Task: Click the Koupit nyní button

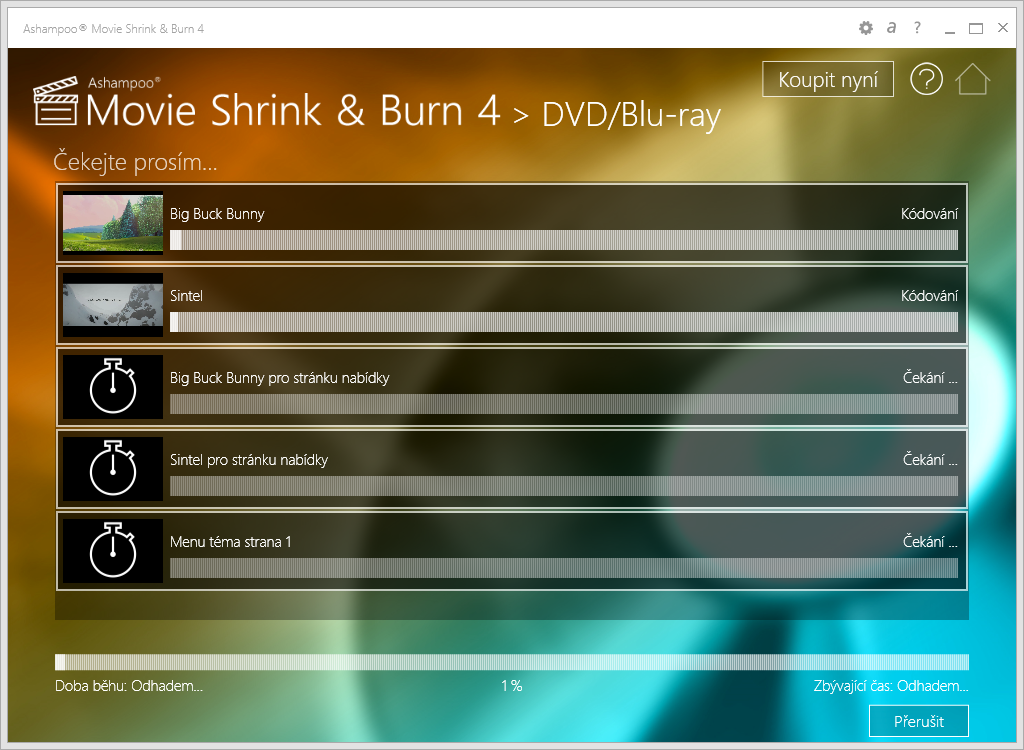Action: pyautogui.click(x=827, y=79)
